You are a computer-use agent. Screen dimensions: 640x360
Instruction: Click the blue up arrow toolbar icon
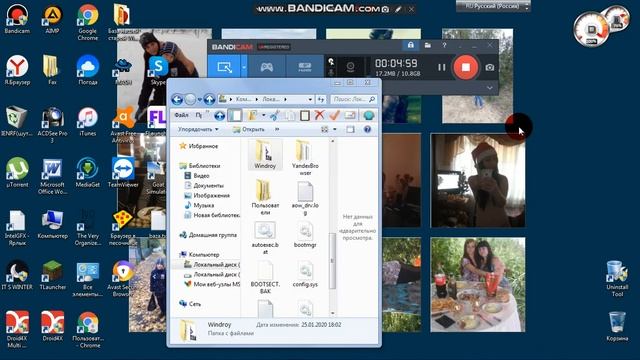220,116
